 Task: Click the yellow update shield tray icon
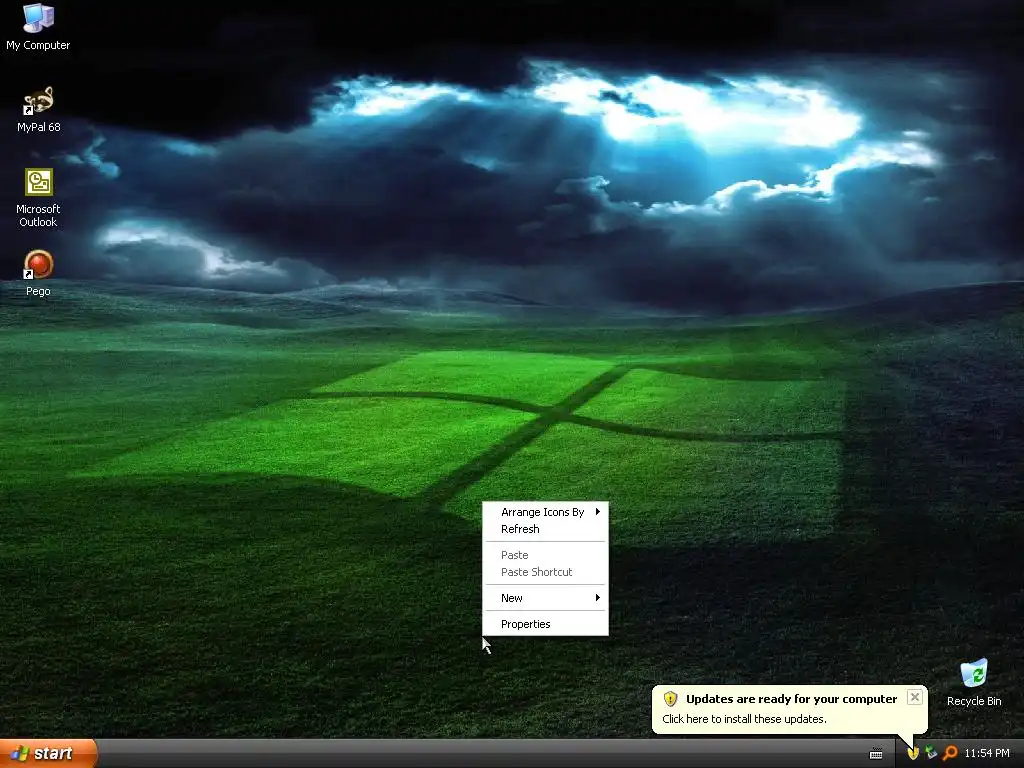click(913, 753)
